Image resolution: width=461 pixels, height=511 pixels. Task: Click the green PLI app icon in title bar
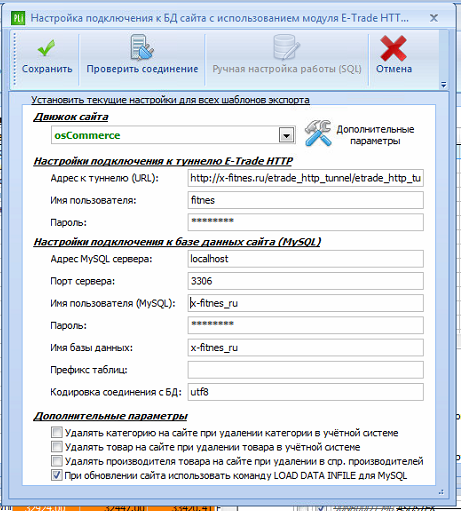pos(18,18)
